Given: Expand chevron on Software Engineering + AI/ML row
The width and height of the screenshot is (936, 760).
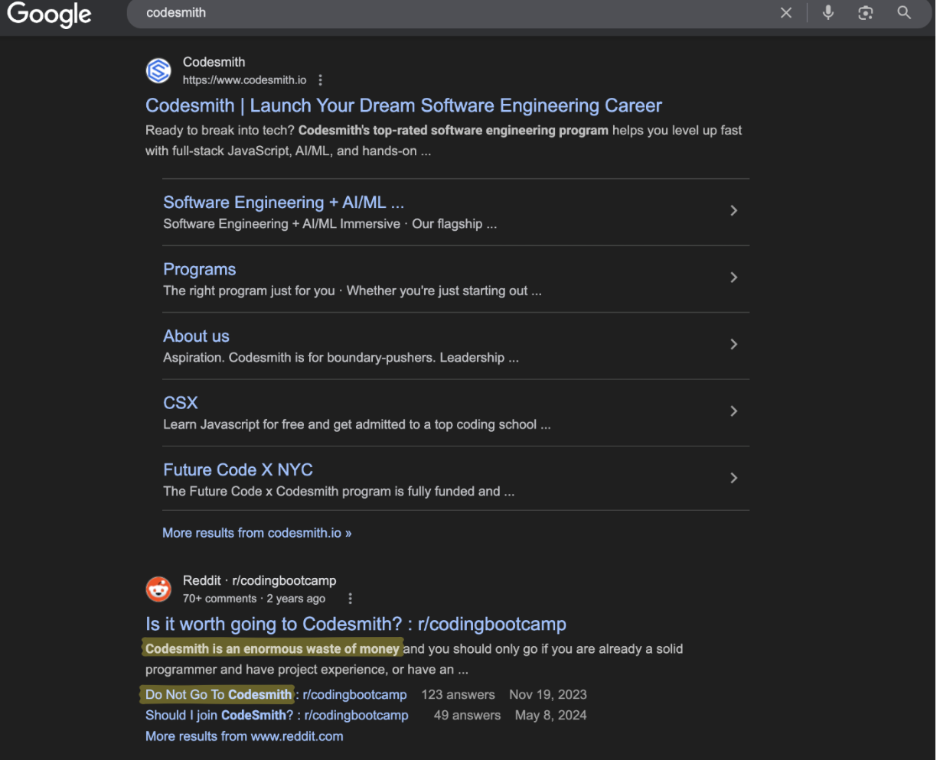Looking at the screenshot, I should coord(734,211).
